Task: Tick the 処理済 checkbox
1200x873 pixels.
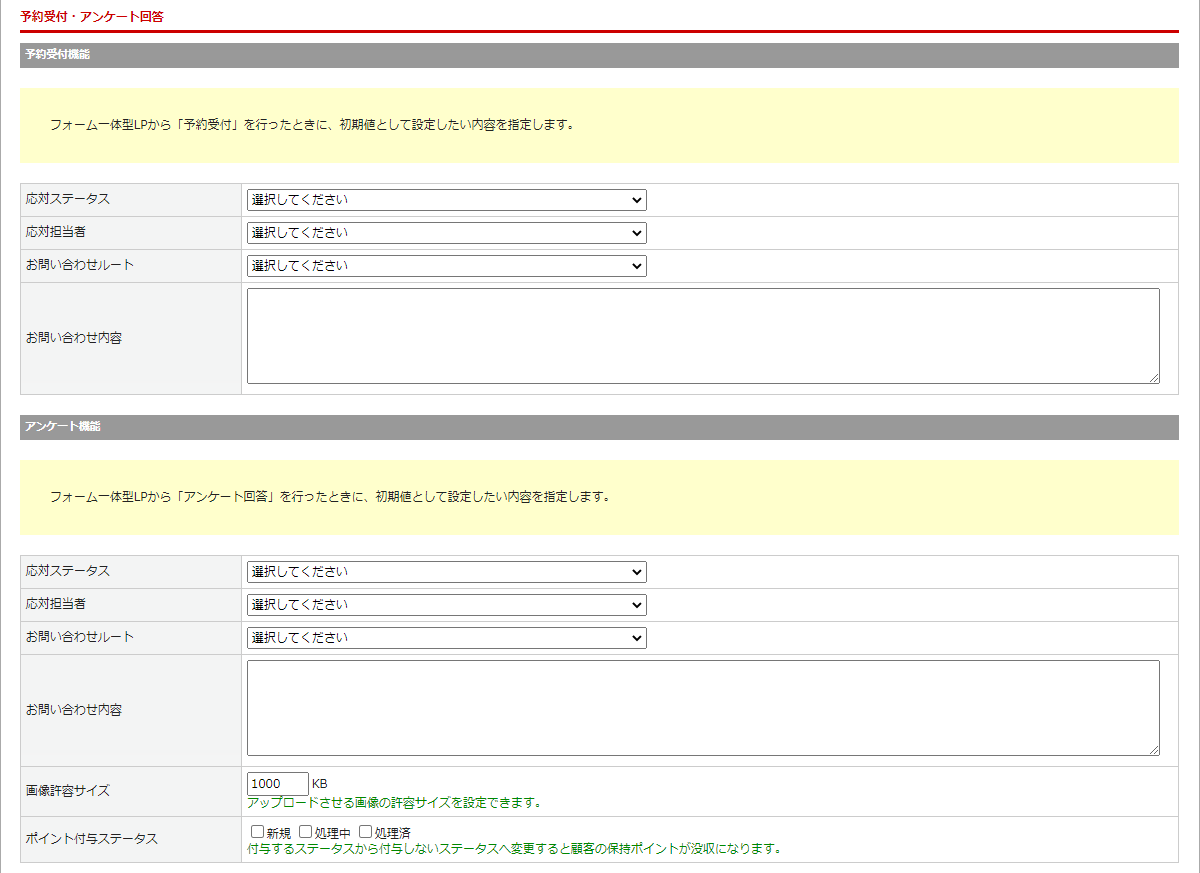Action: 366,832
